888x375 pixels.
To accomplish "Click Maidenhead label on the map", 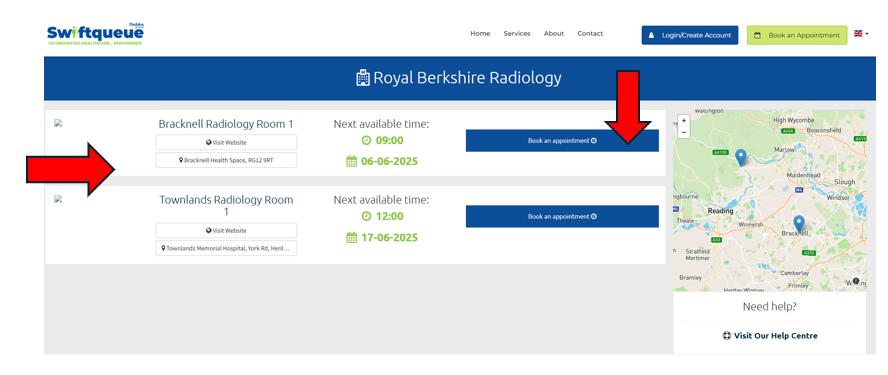I will tap(803, 176).
